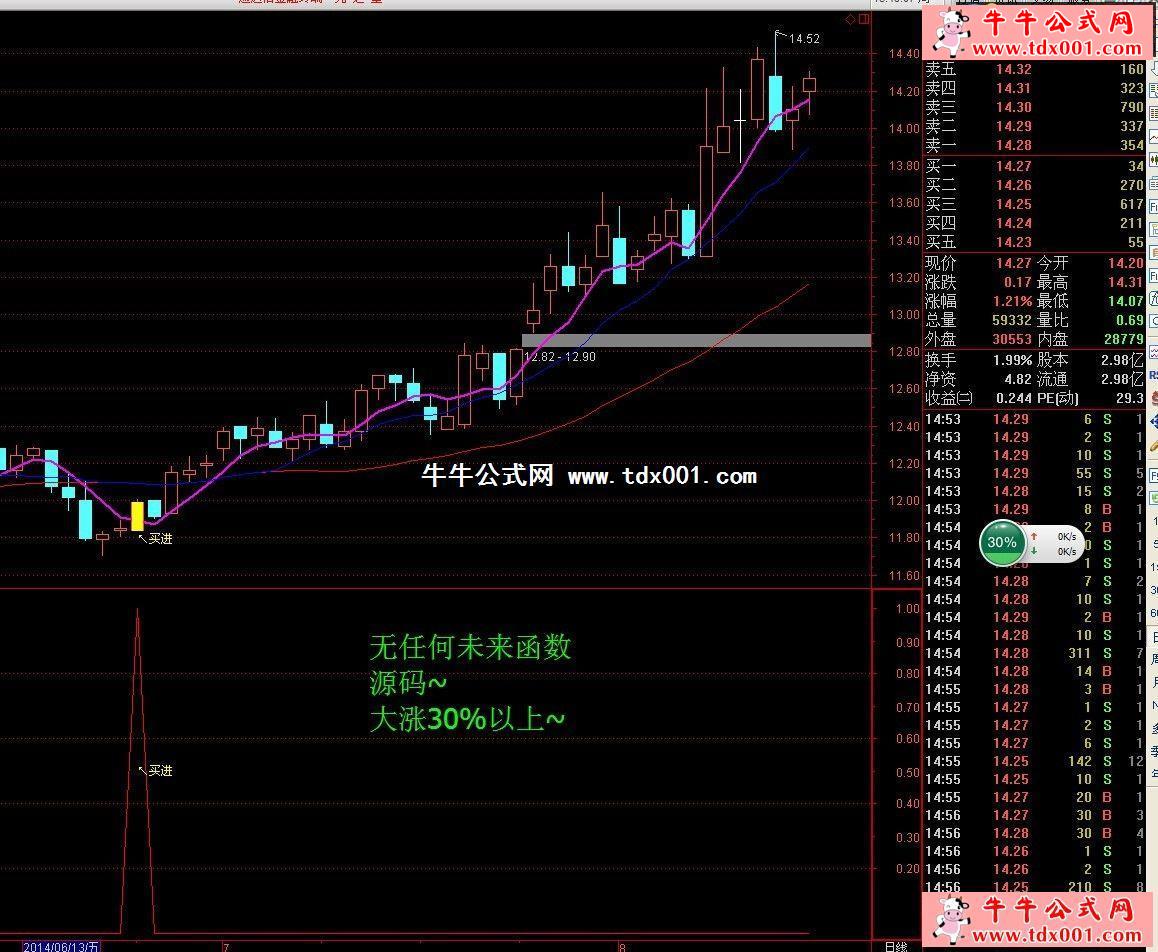The width and height of the screenshot is (1158, 952).
Task: Click the 今开 value 14.20
Action: point(1126,263)
